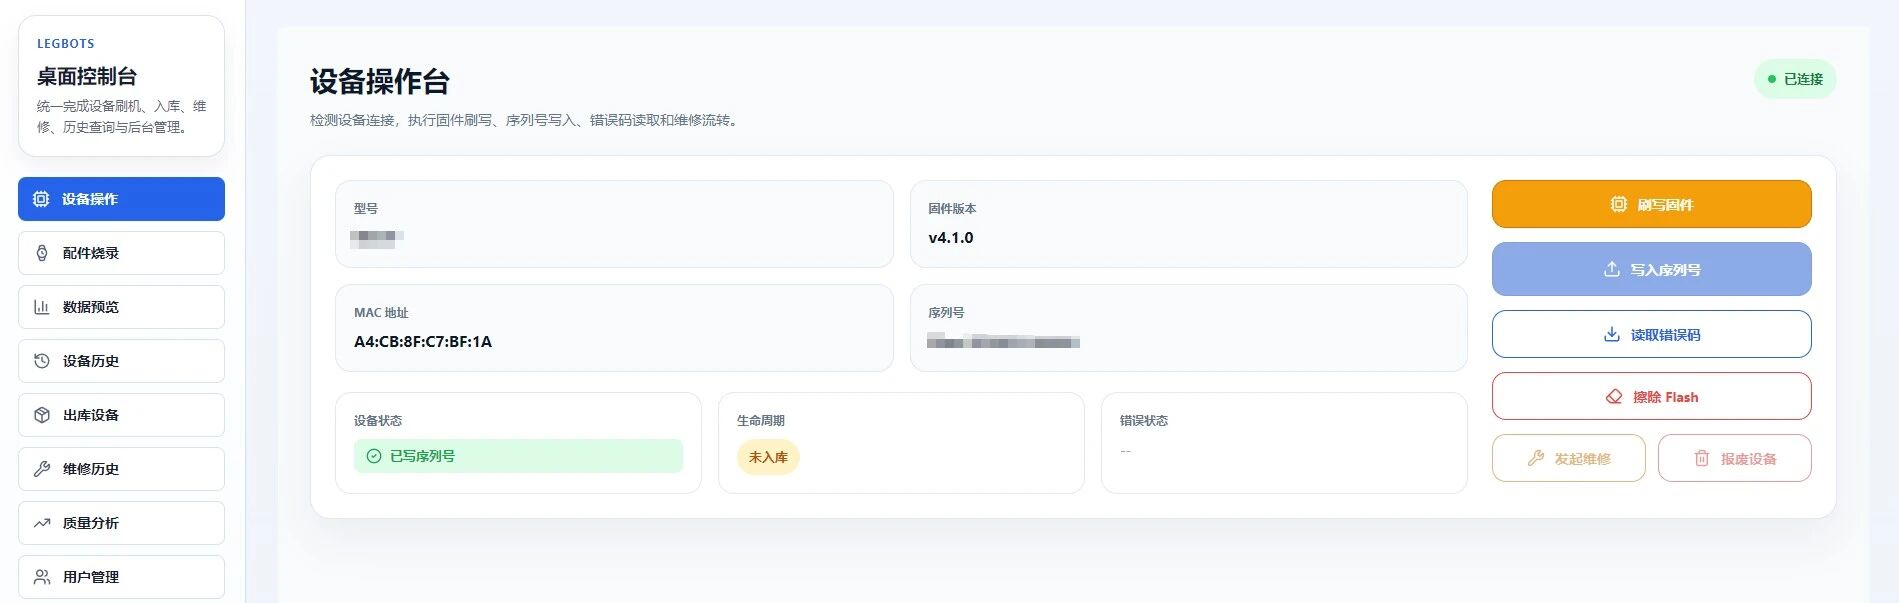Select 出库设备 in the sidebar
1899x603 pixels.
tap(121, 415)
